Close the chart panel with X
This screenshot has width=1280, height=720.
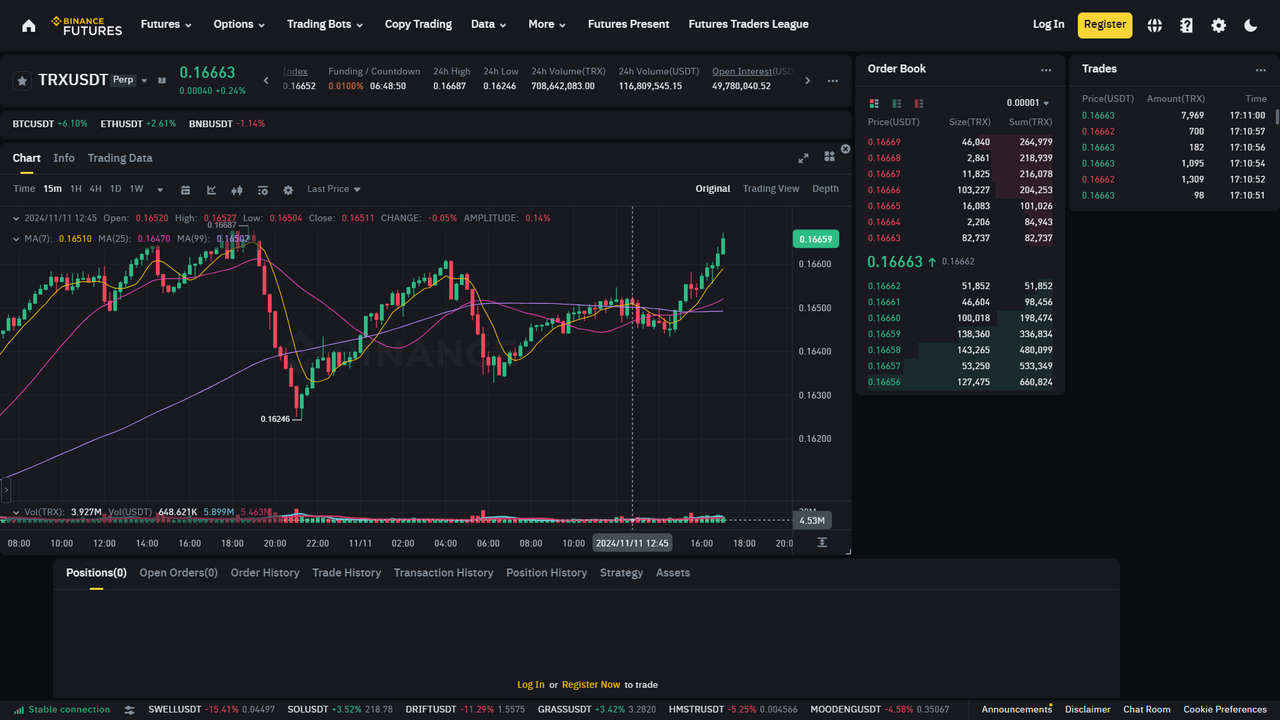[845, 149]
